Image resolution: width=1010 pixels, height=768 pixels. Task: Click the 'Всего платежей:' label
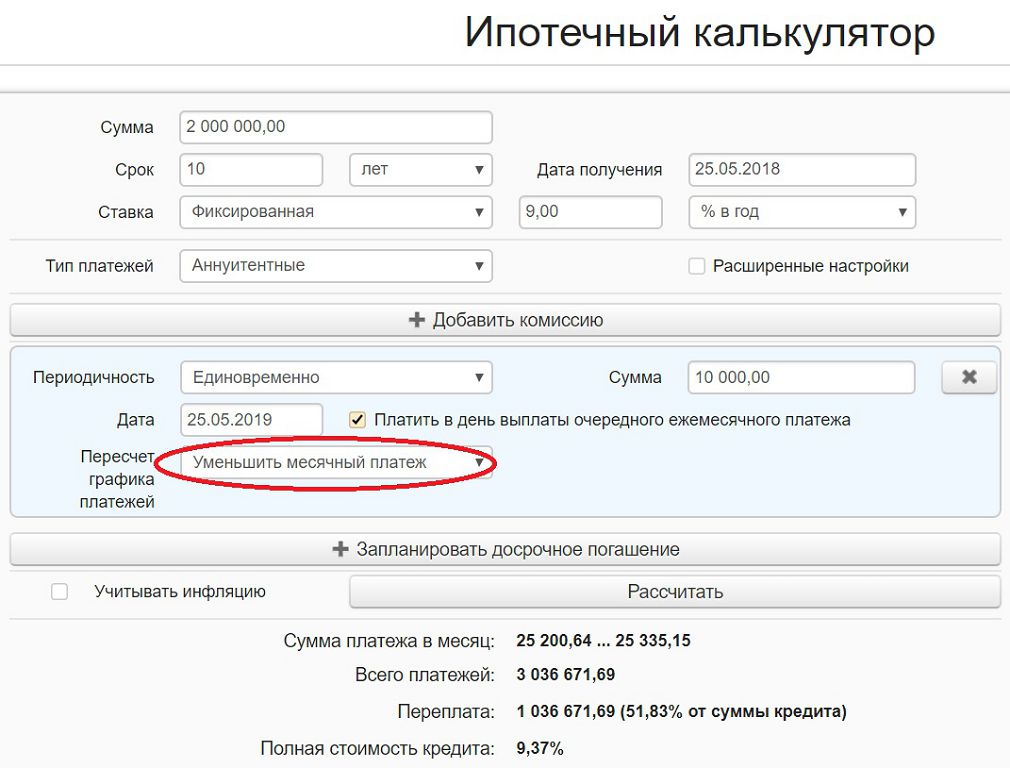(x=424, y=675)
